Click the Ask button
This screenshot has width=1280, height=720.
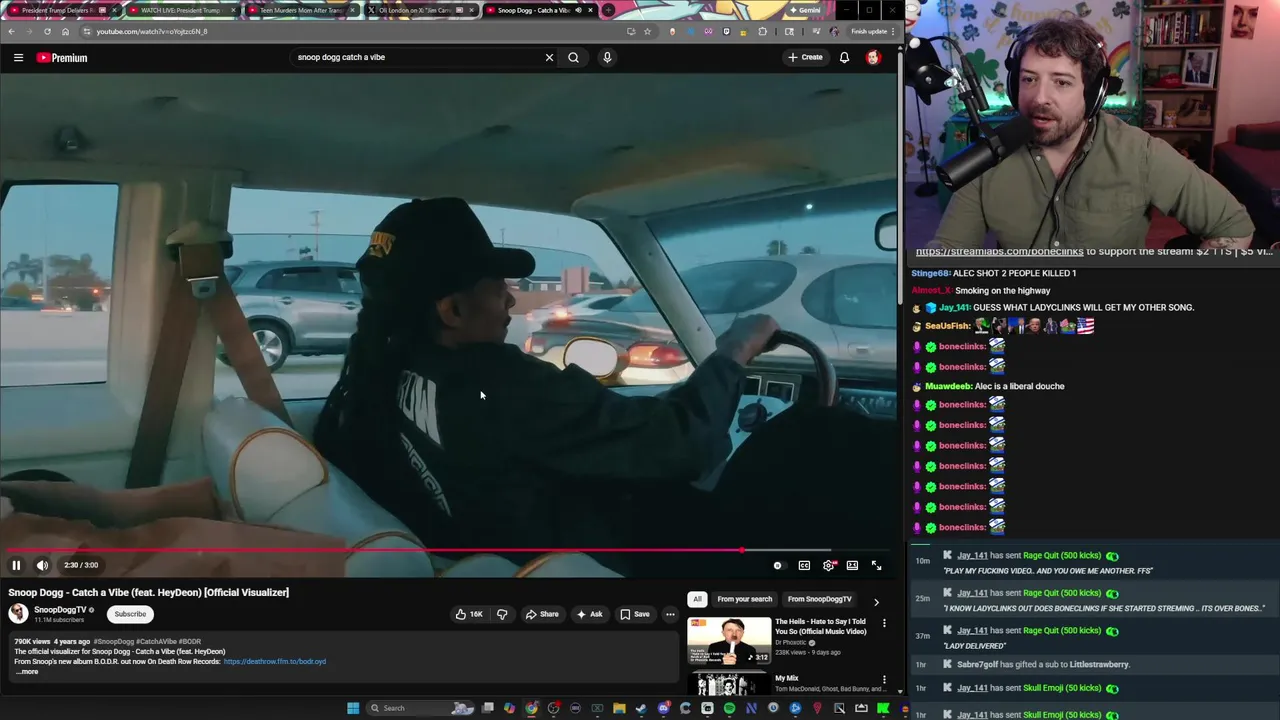(589, 614)
